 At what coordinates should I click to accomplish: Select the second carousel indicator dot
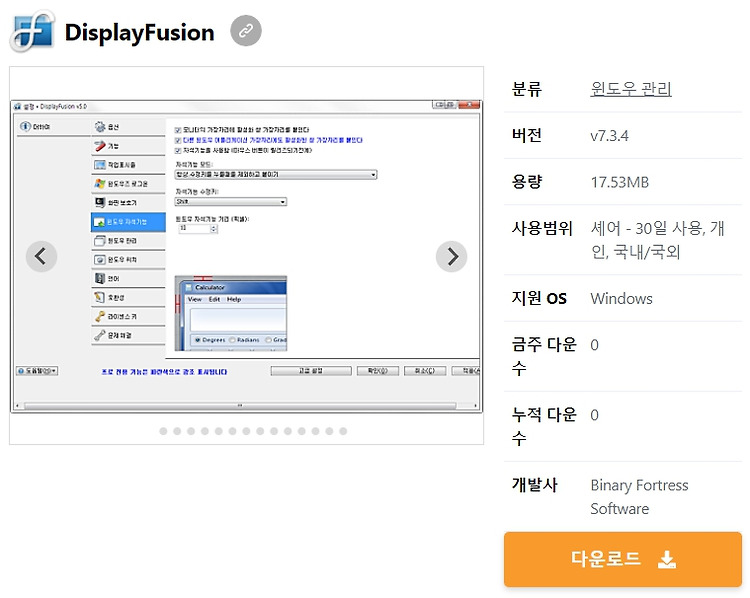pos(177,431)
